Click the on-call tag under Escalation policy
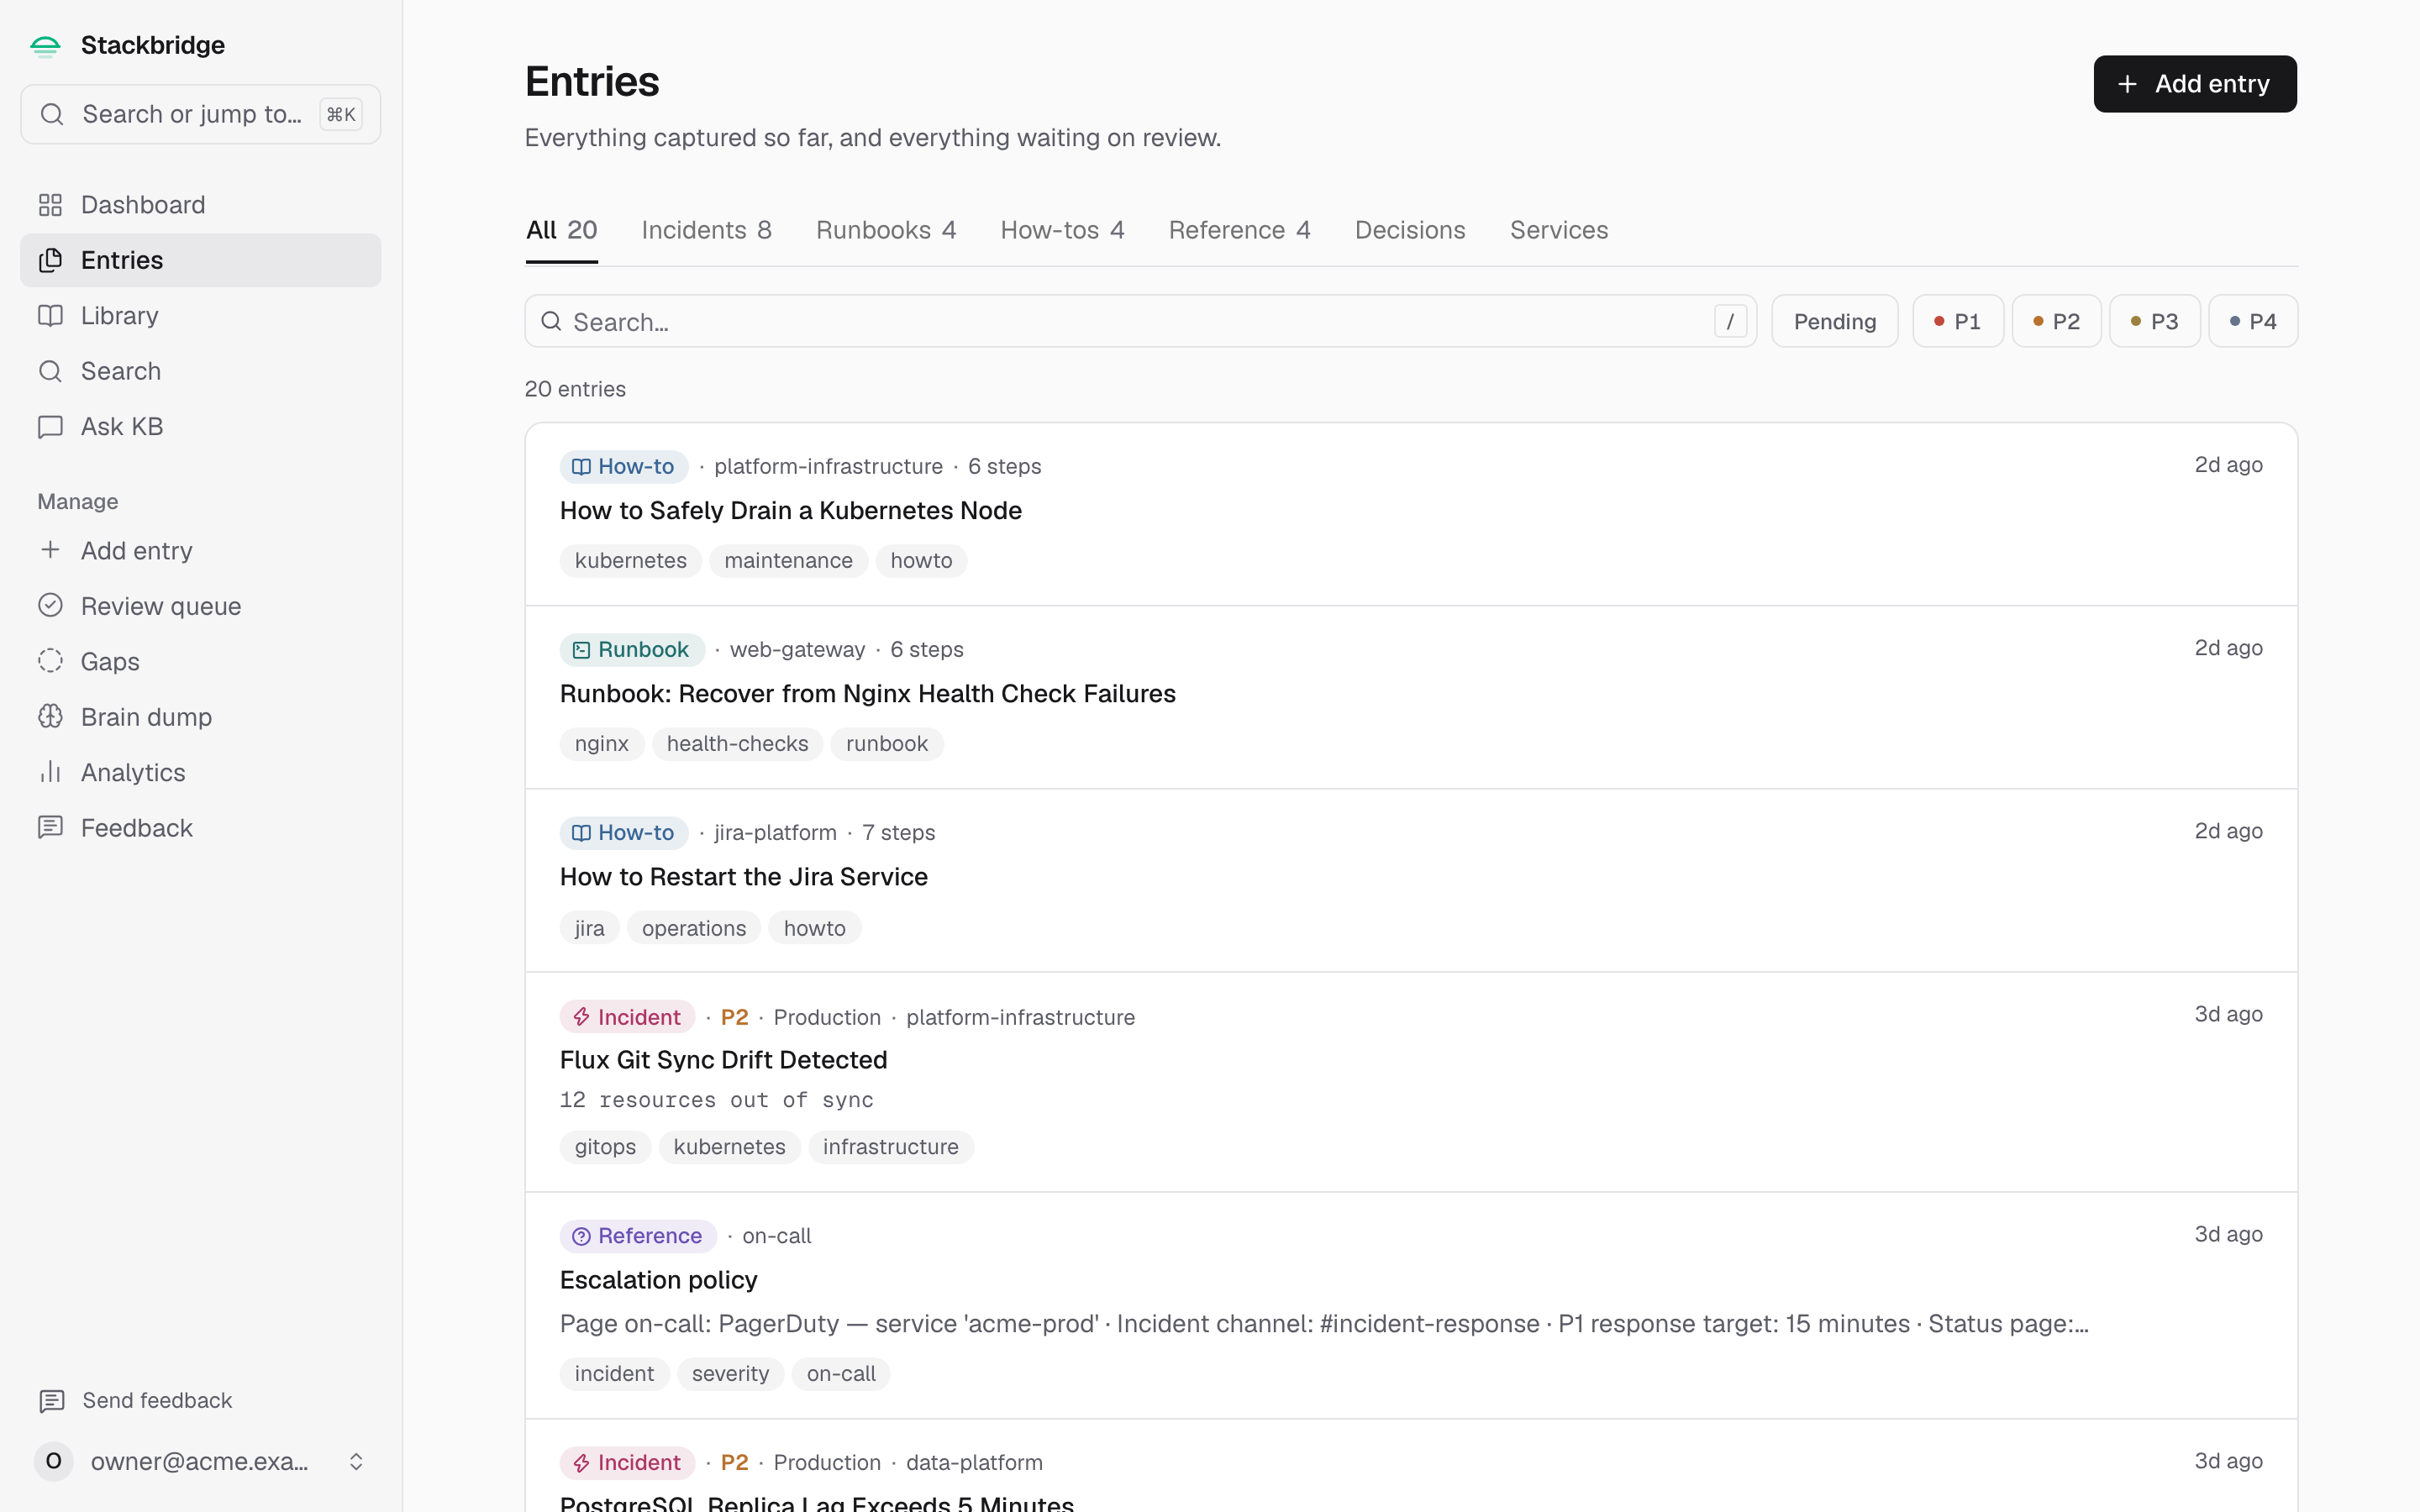This screenshot has width=2420, height=1512. [x=841, y=1374]
